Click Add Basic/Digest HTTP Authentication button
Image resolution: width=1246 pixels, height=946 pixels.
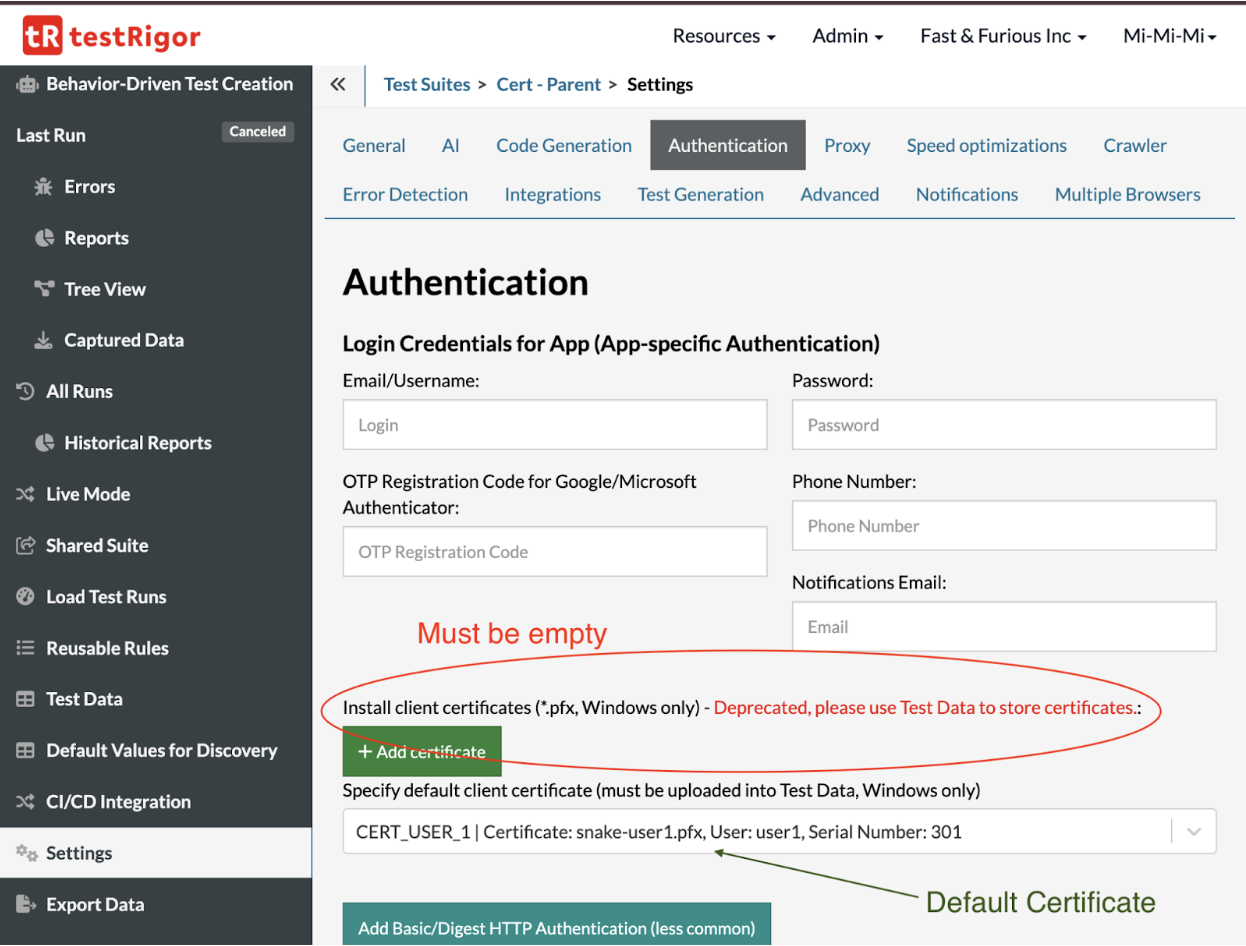pyautogui.click(x=556, y=928)
